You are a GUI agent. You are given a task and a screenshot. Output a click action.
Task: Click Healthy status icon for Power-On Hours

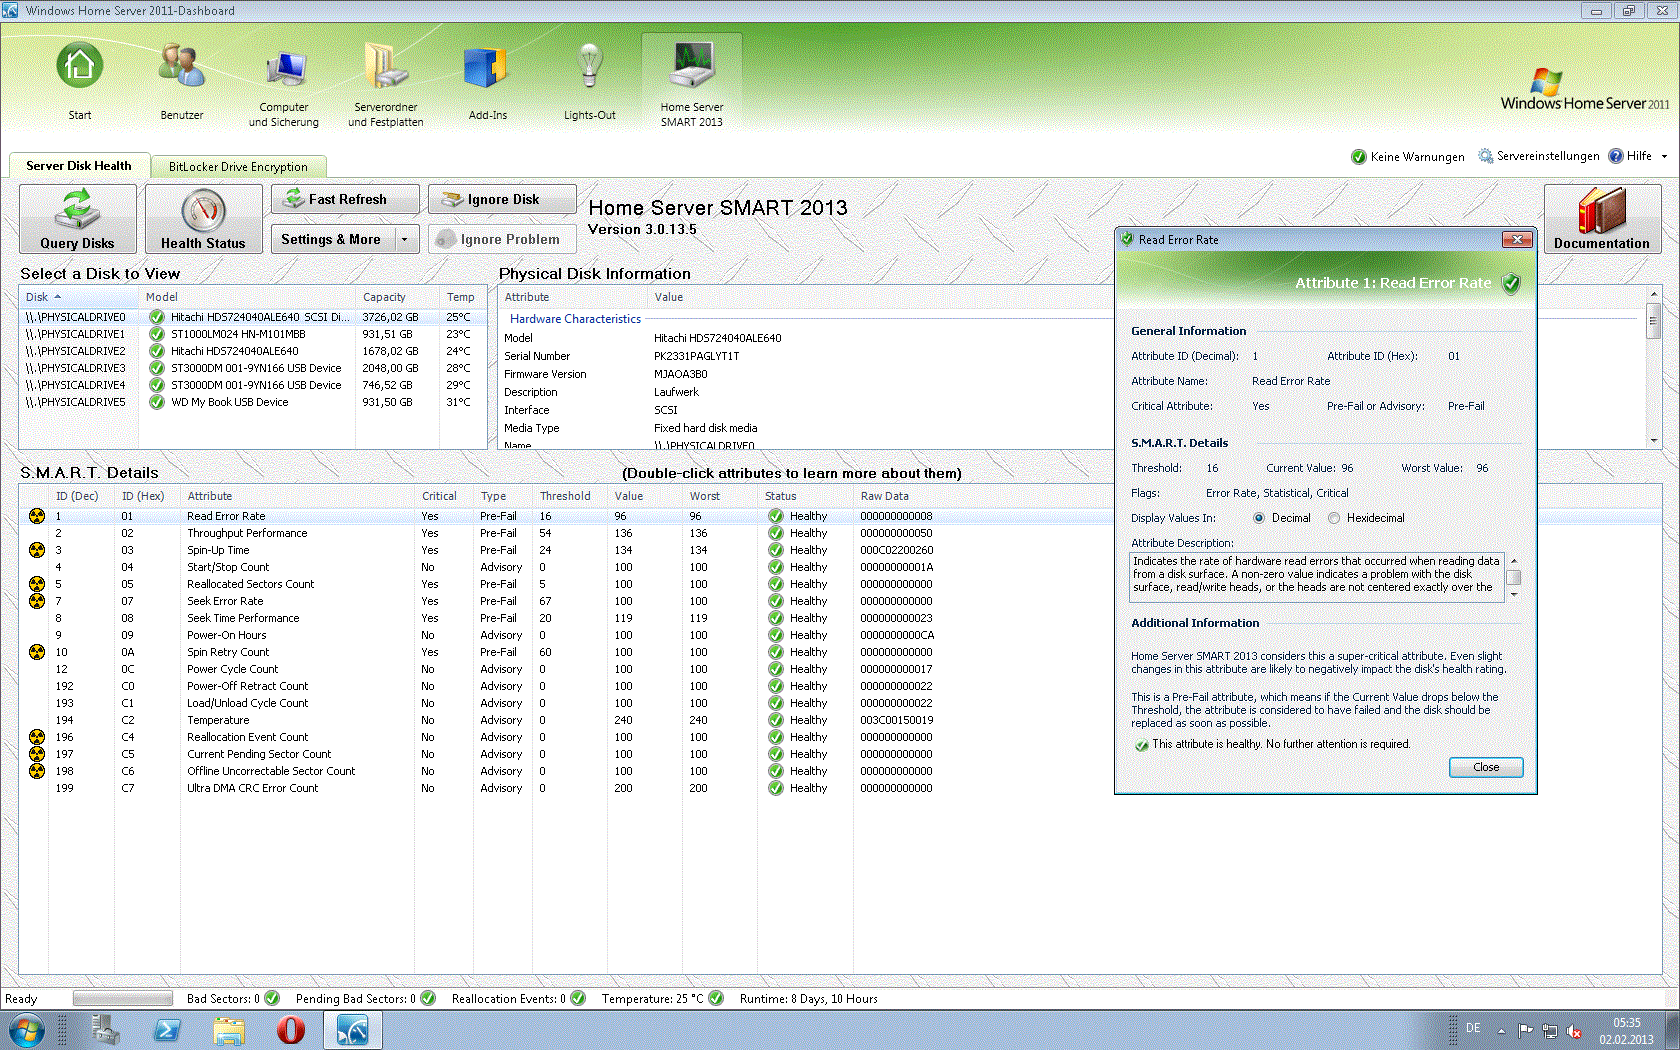(x=775, y=635)
